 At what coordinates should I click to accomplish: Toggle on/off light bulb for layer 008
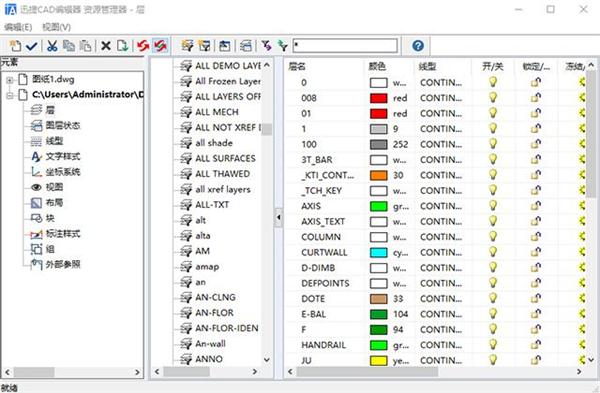click(x=493, y=98)
